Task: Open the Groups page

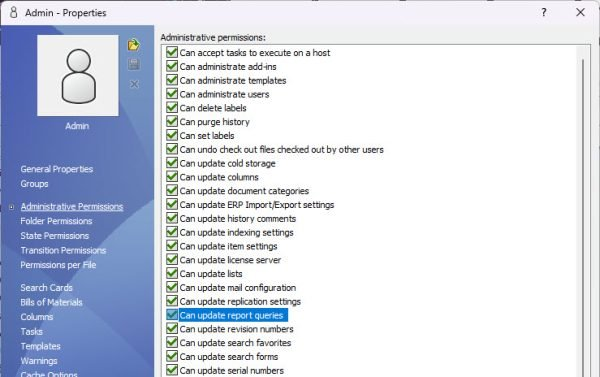Action: [34, 184]
